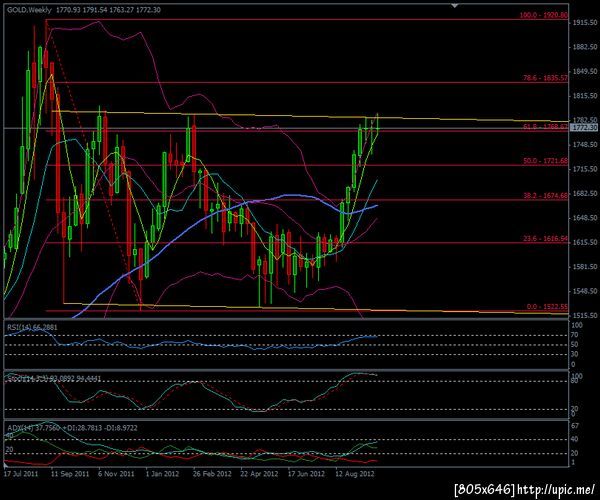Image resolution: width=600 pixels, height=500 pixels.
Task: Select the 78.6 - 1835.57 Fibonacci level label
Action: 545,78
